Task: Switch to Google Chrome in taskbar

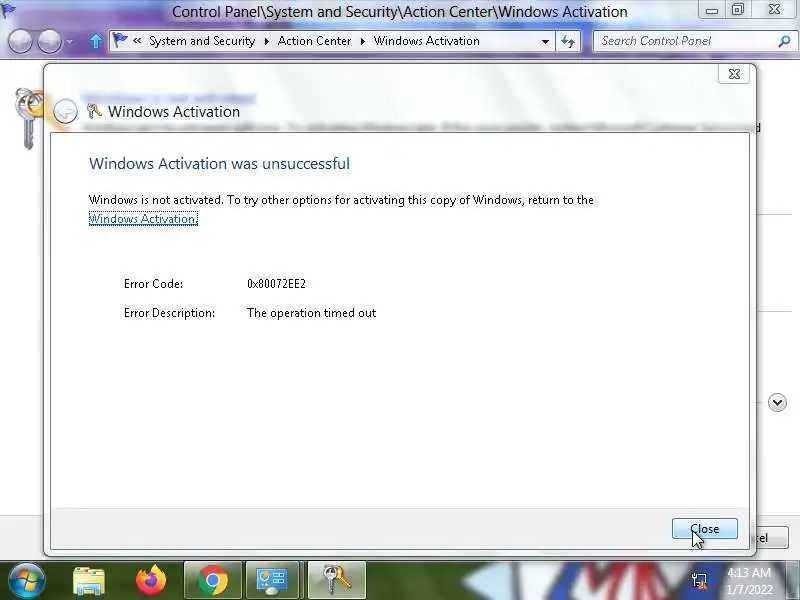Action: tap(213, 581)
